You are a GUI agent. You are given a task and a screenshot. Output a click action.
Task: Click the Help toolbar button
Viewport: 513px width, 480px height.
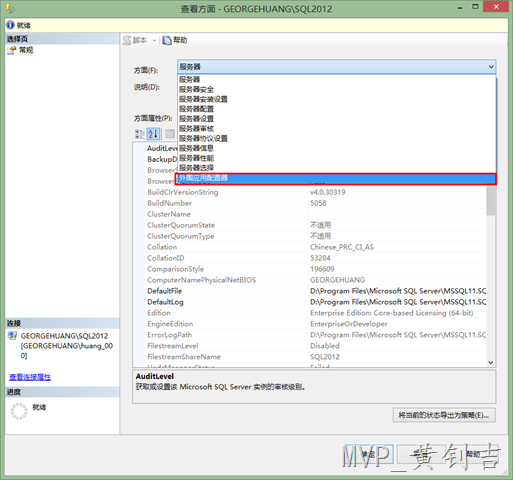(175, 40)
